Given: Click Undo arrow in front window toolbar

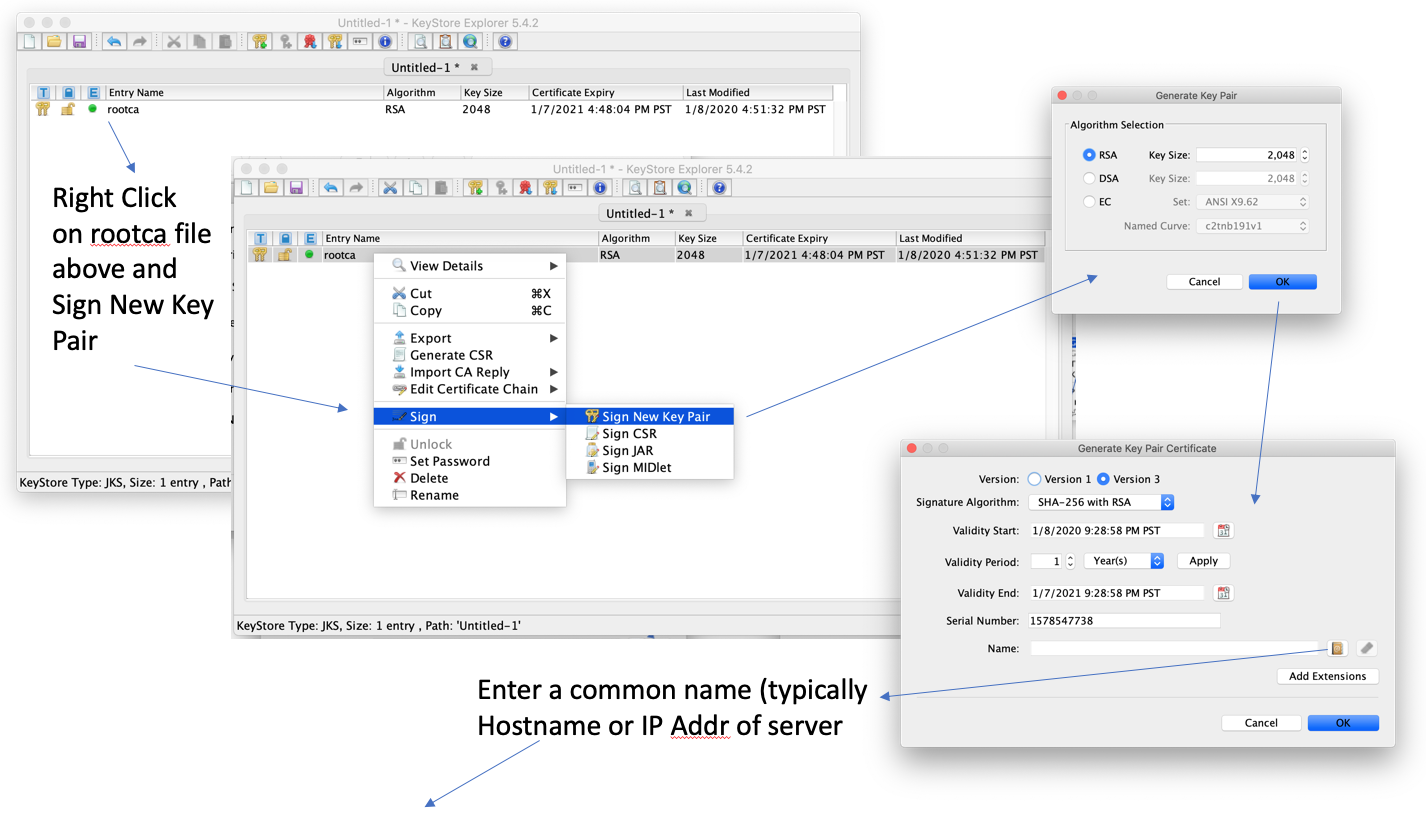Looking at the screenshot, I should point(330,188).
